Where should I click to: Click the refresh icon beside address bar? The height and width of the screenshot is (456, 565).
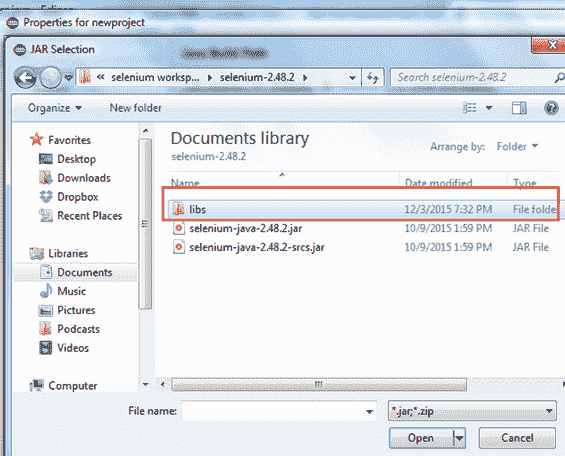point(373,77)
